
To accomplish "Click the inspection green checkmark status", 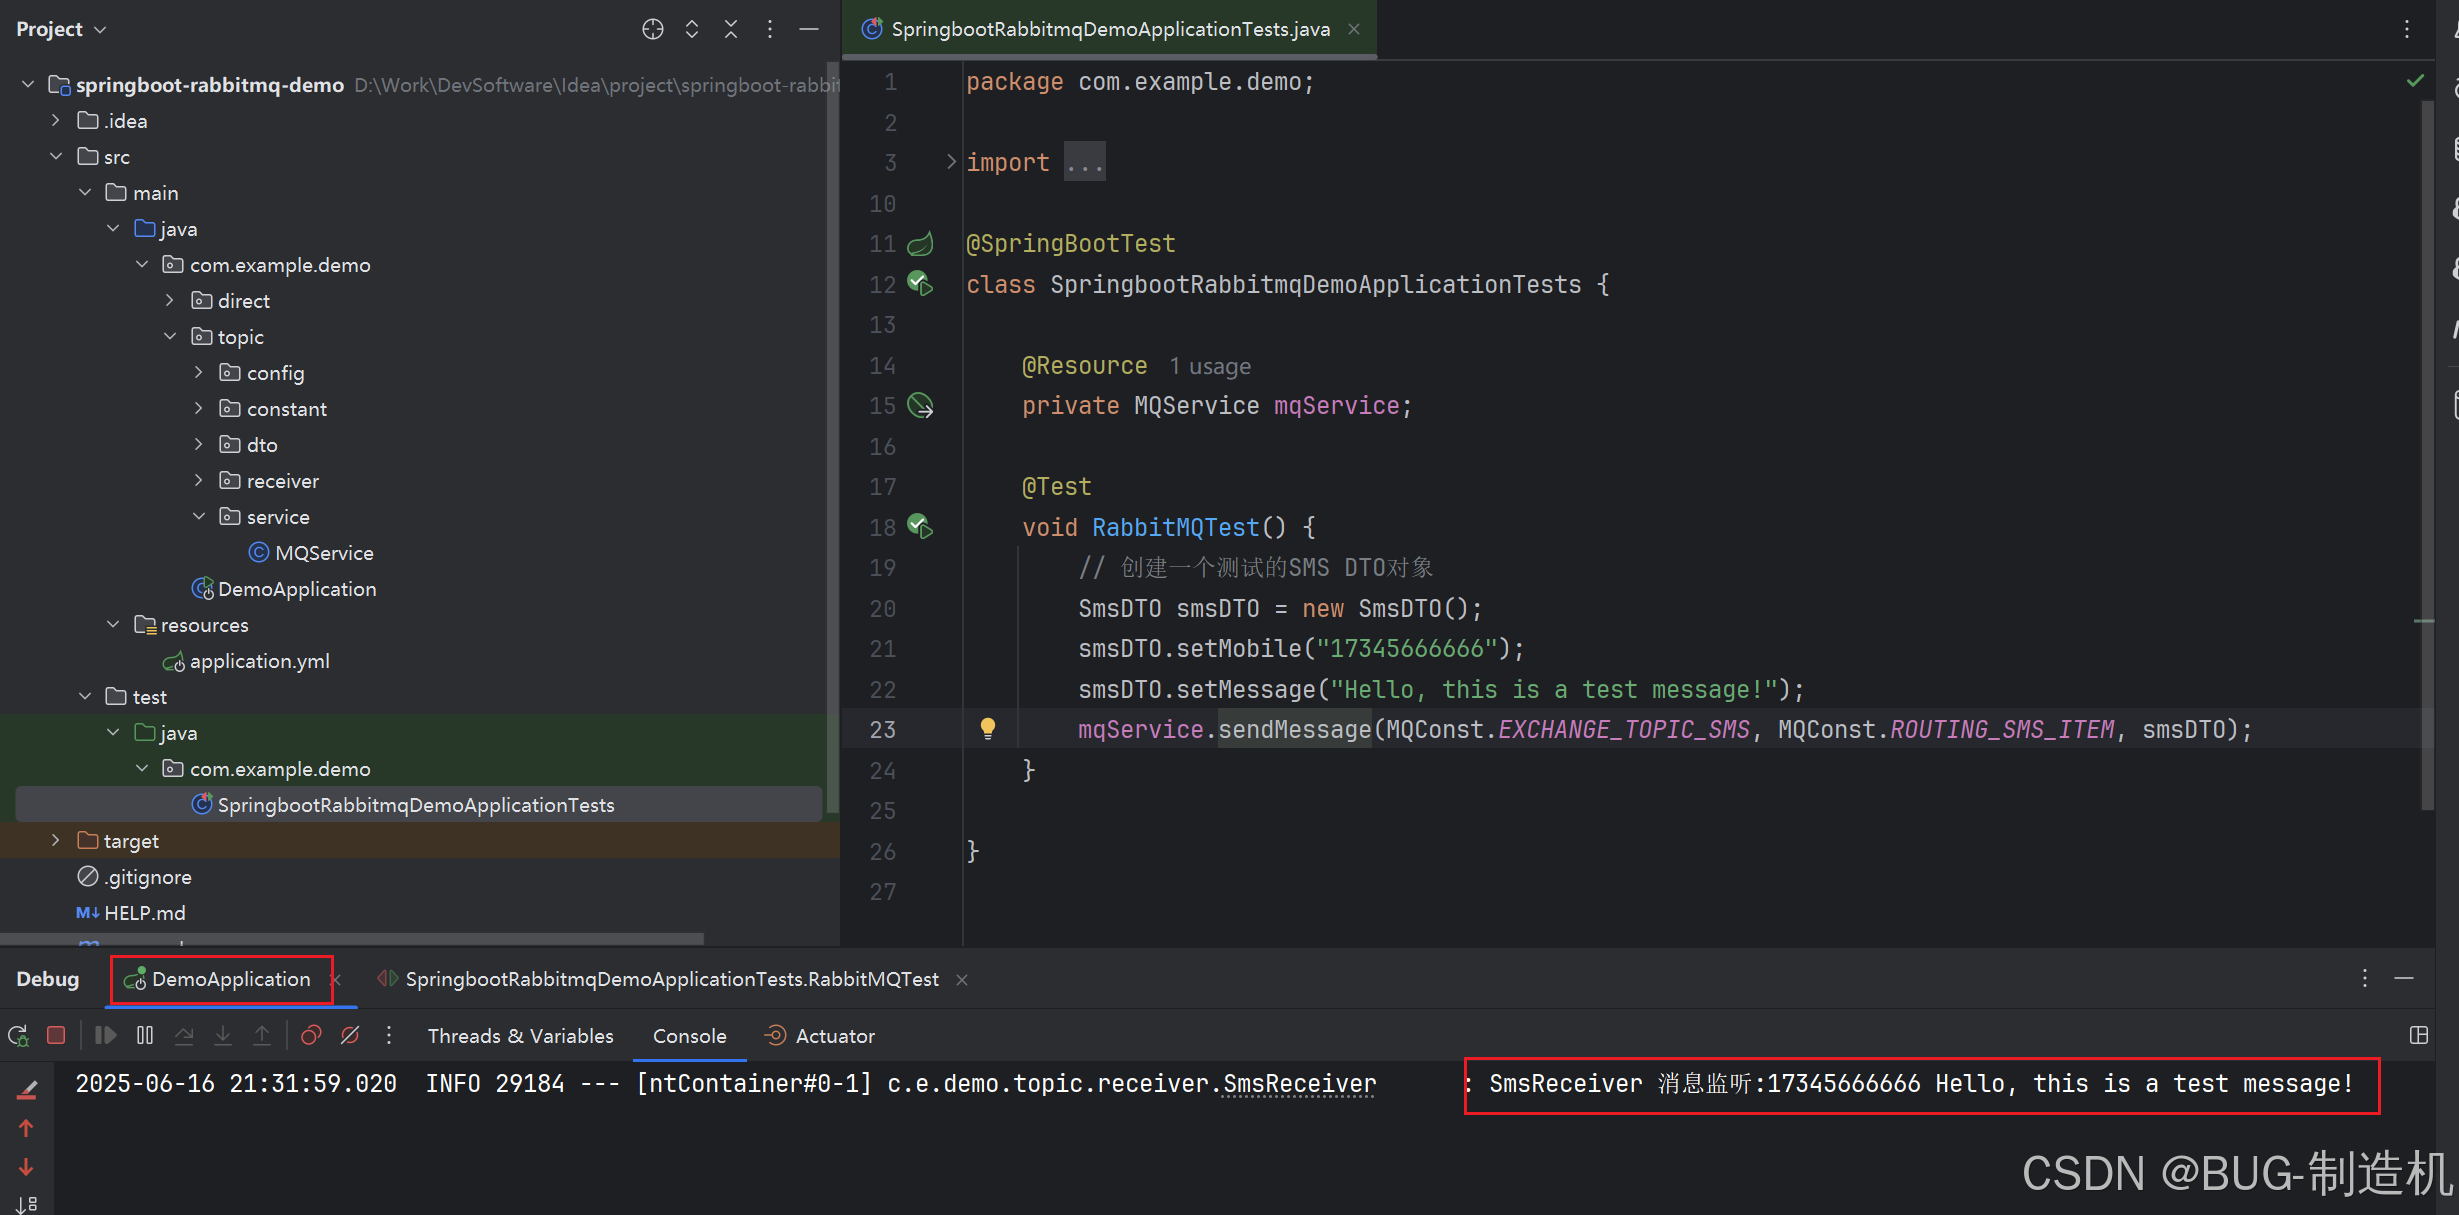I will [2415, 81].
